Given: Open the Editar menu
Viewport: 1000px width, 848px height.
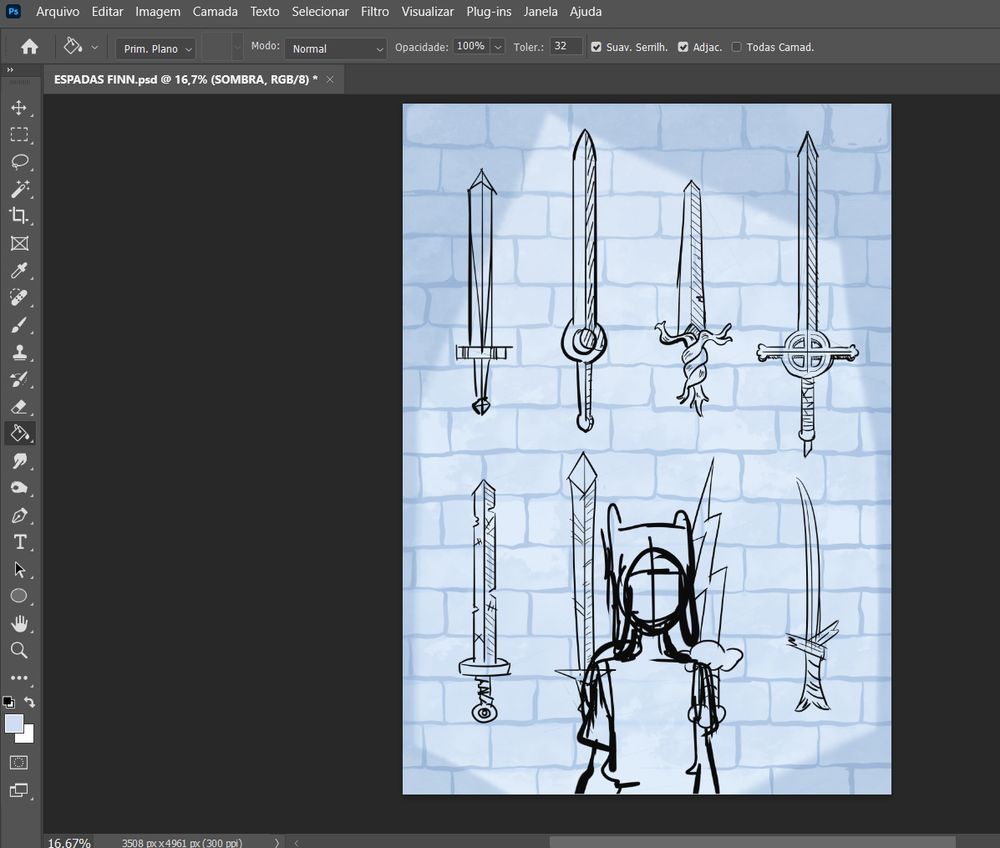Looking at the screenshot, I should 107,11.
